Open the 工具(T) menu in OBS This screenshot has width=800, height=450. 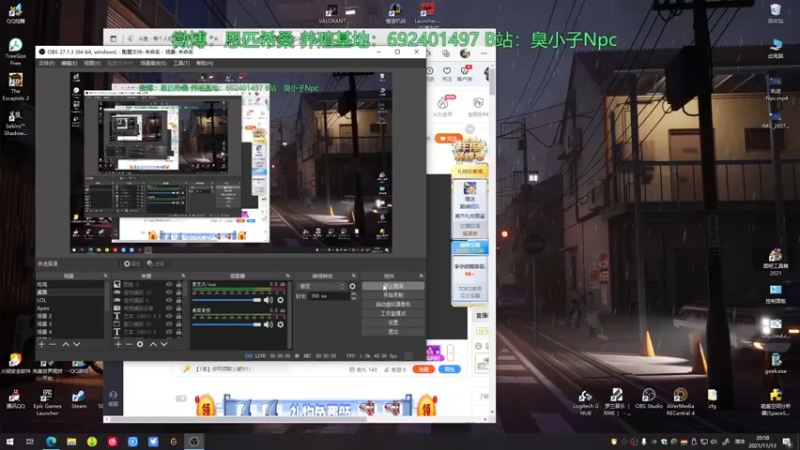(181, 63)
